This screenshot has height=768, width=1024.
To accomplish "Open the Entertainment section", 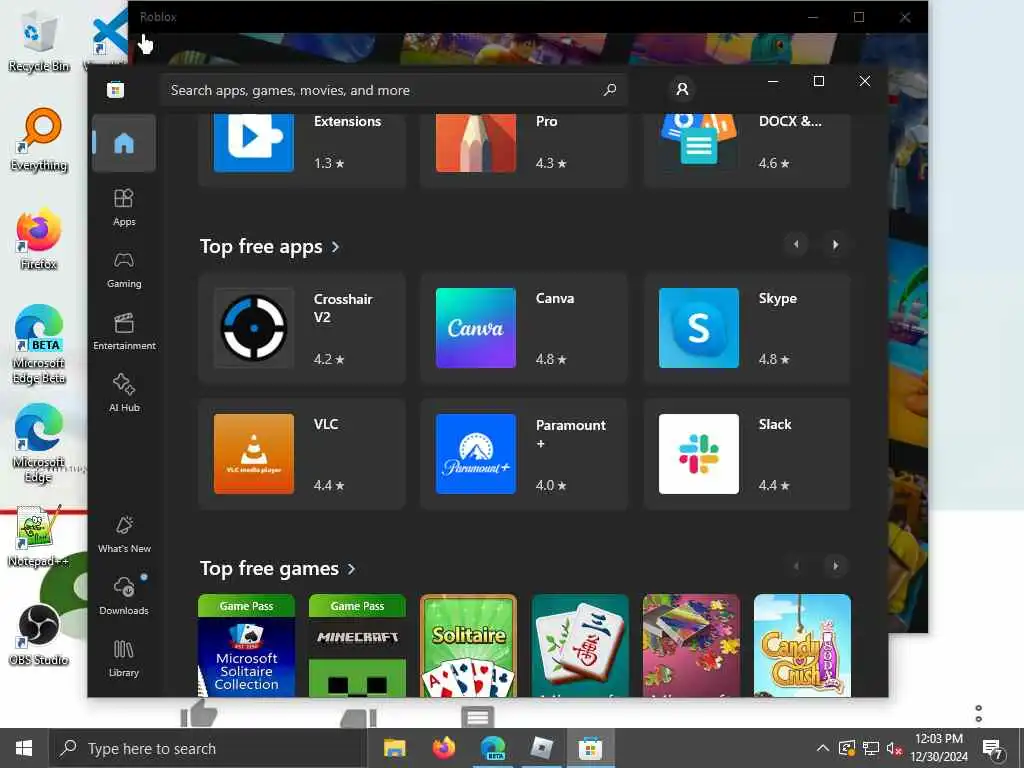I will pos(123,332).
